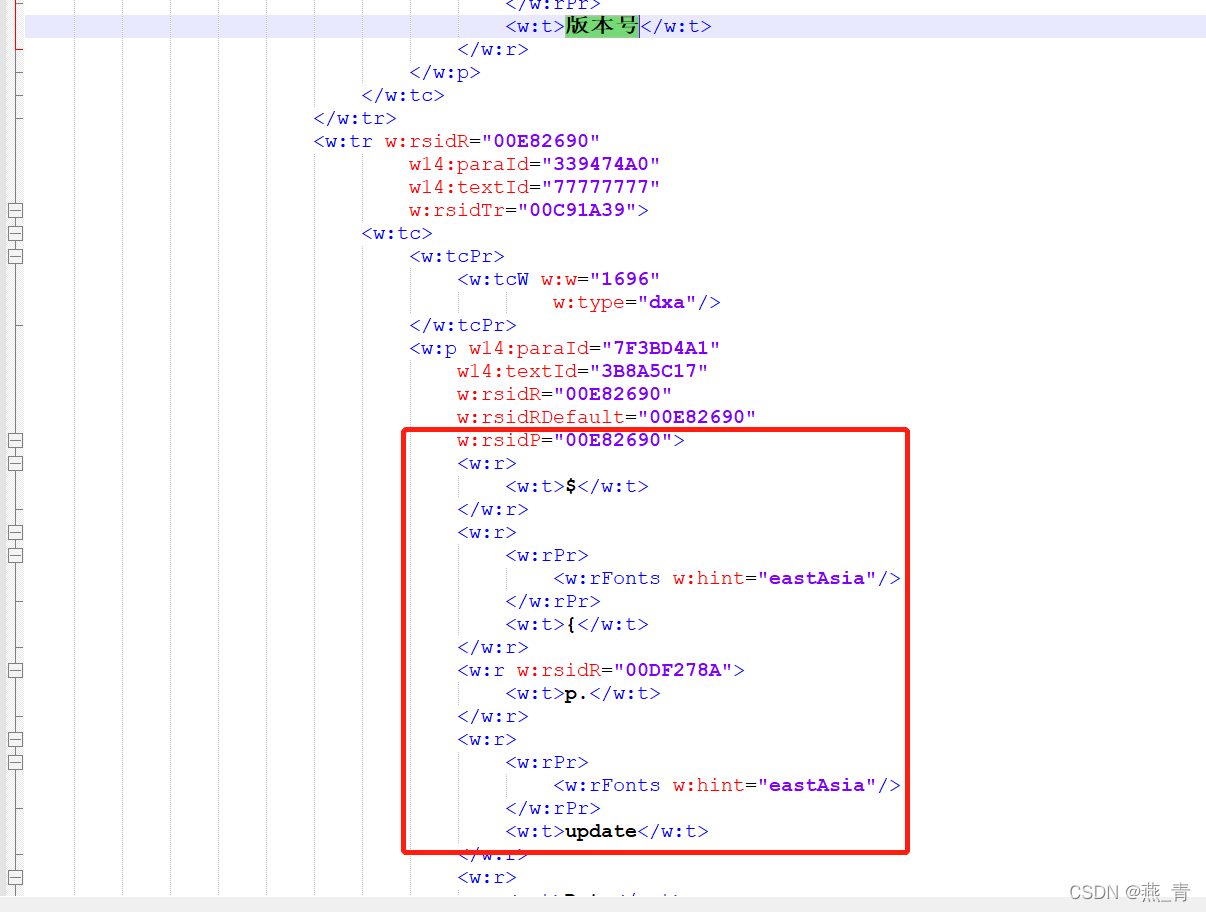
Task: Click the highlighted 版本号 text
Action: point(601,26)
